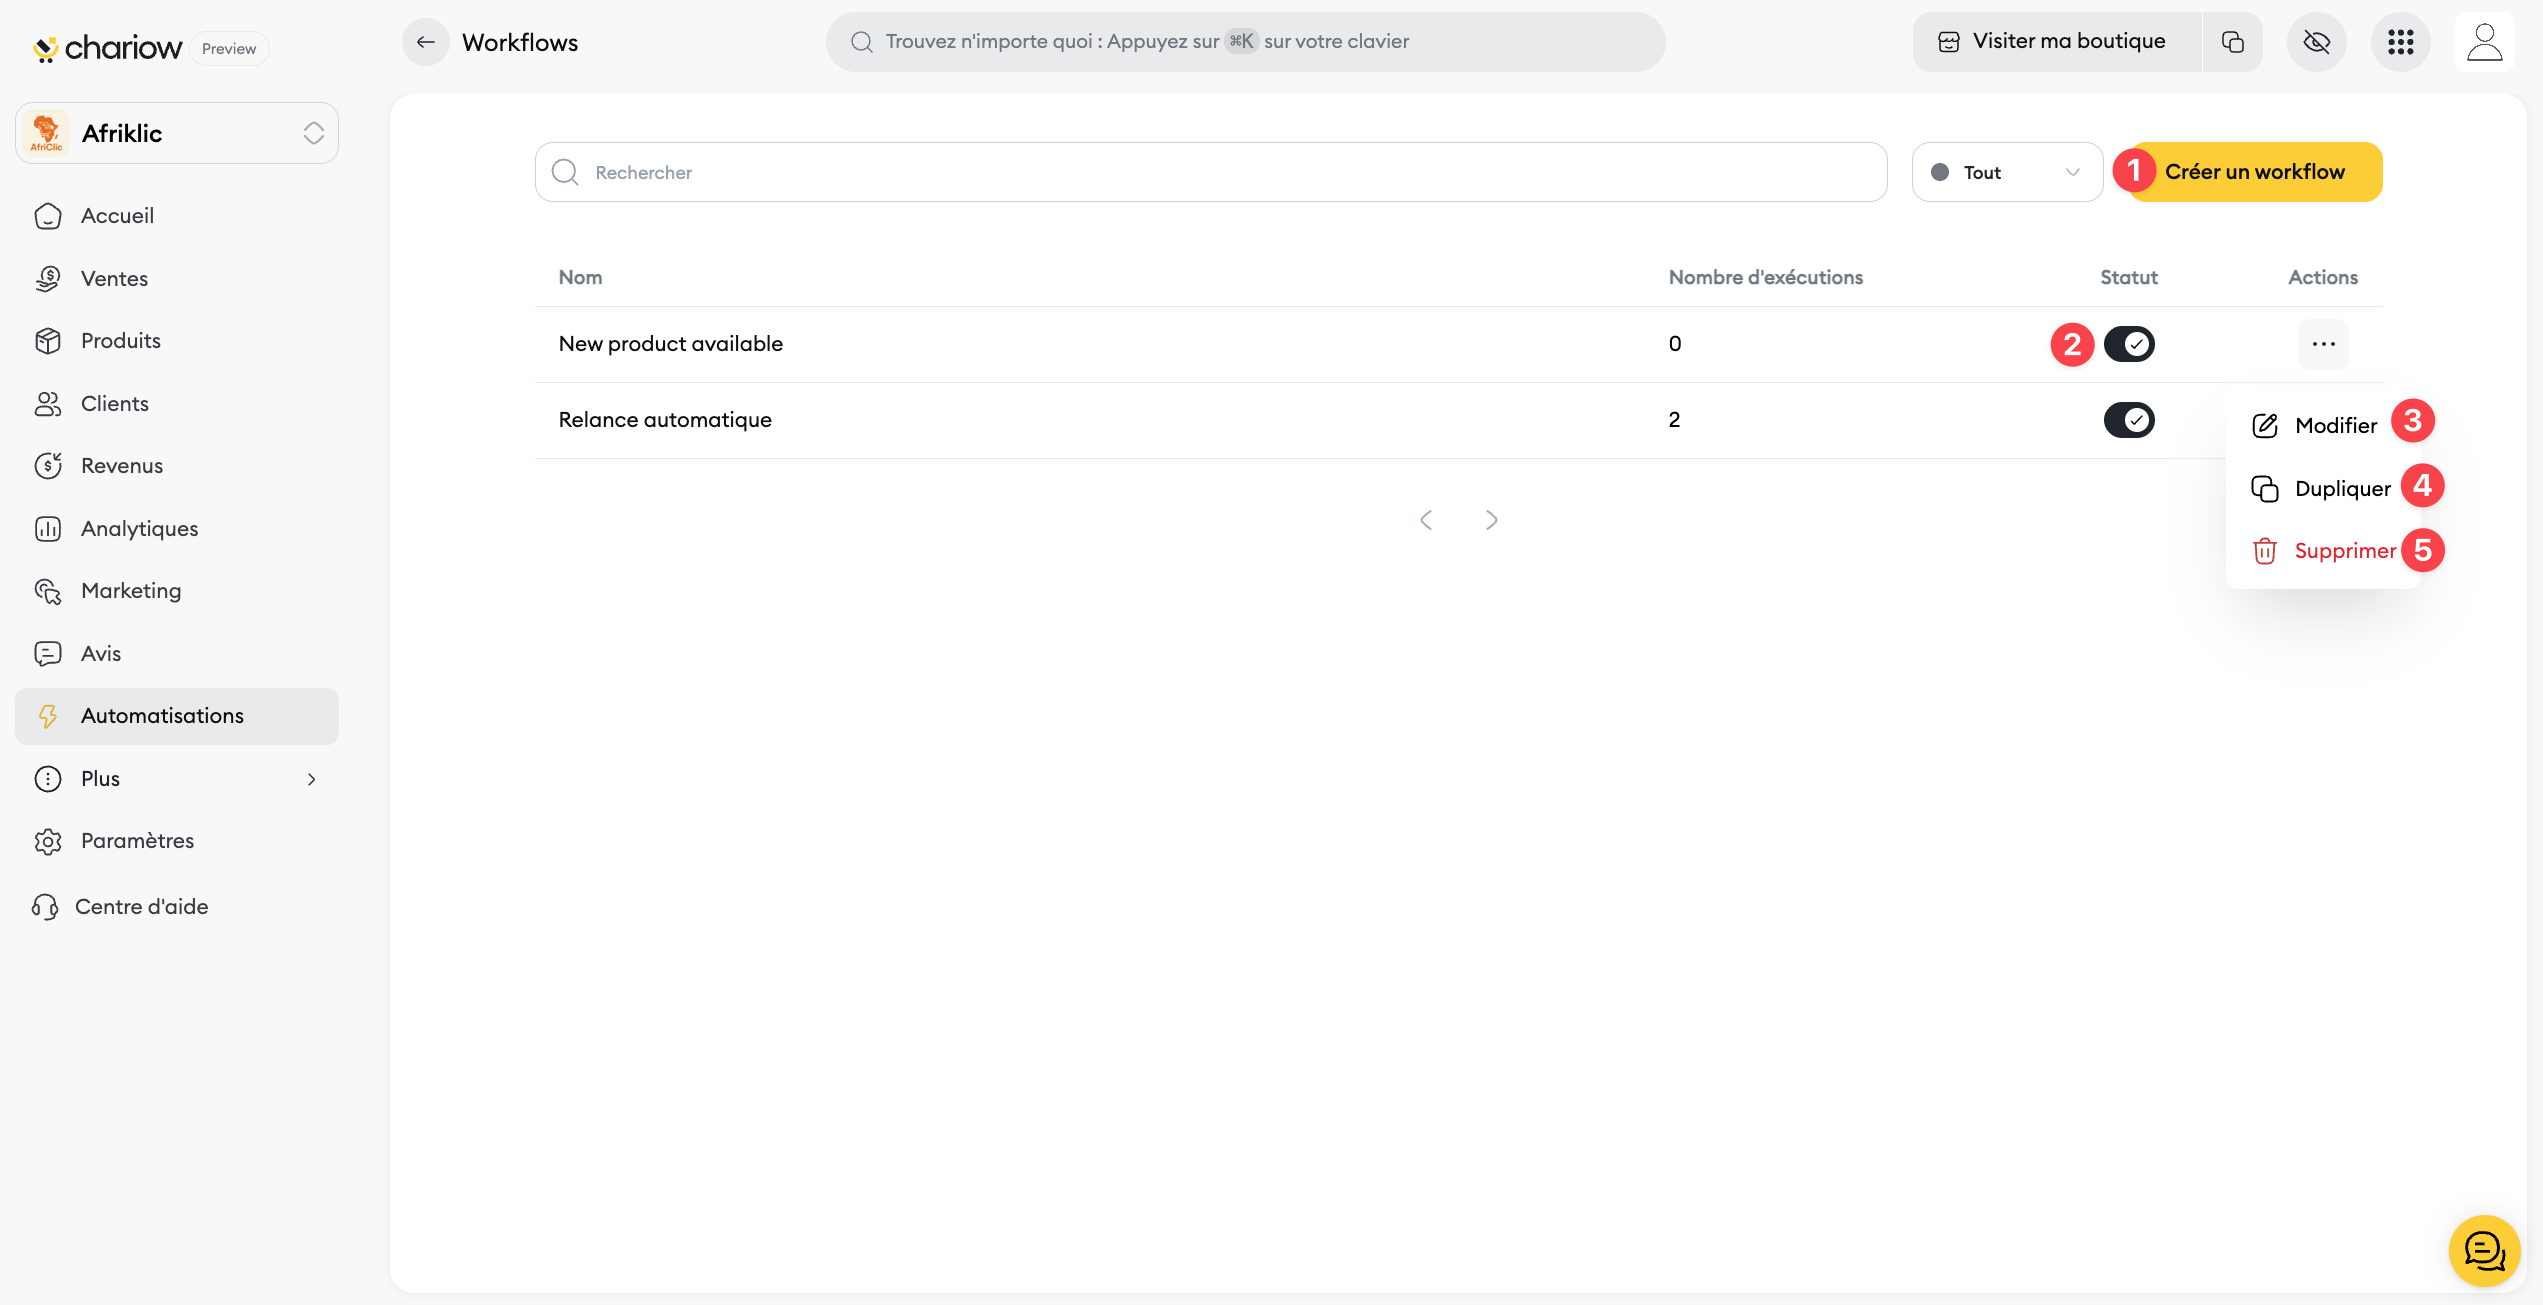This screenshot has width=2543, height=1305.
Task: Open the Tout status filter dropdown
Action: coord(2006,172)
